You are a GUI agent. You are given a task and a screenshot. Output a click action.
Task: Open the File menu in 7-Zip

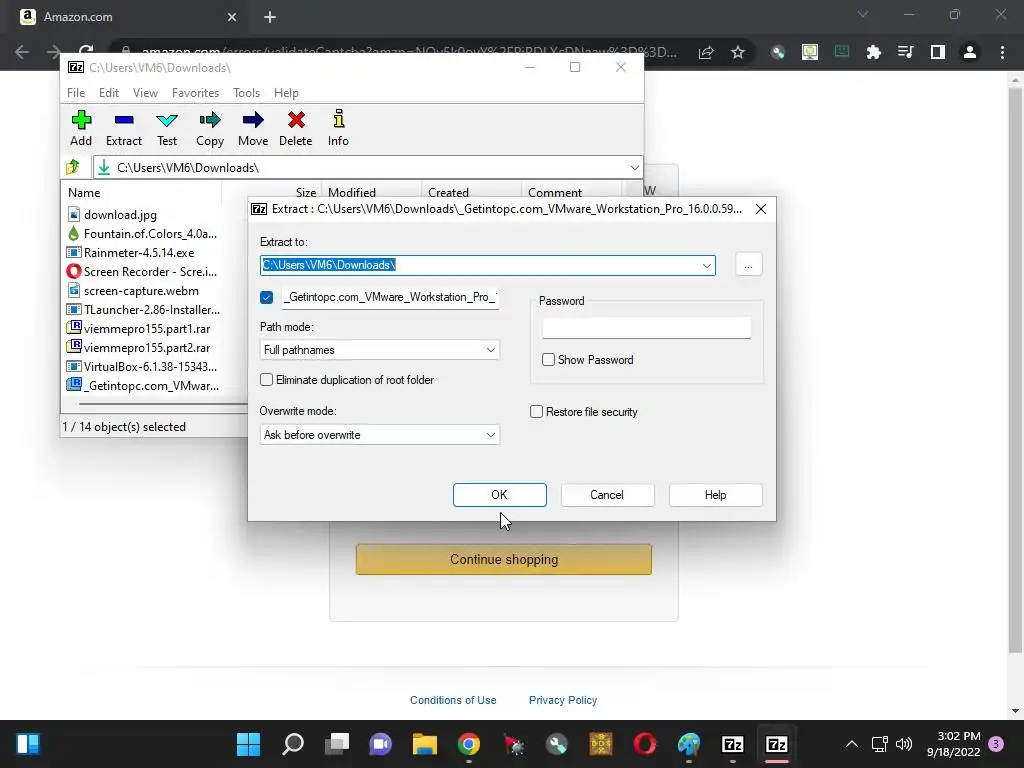point(76,93)
